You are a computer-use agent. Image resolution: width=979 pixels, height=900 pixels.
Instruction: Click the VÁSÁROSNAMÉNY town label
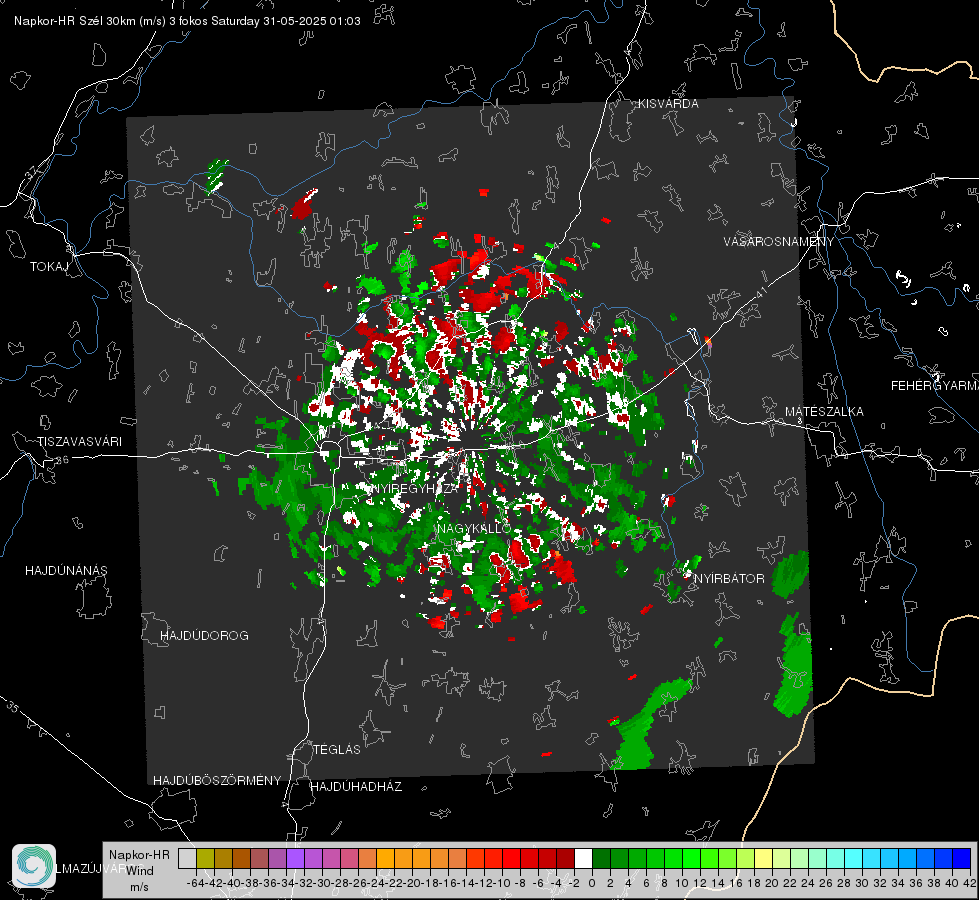point(779,242)
